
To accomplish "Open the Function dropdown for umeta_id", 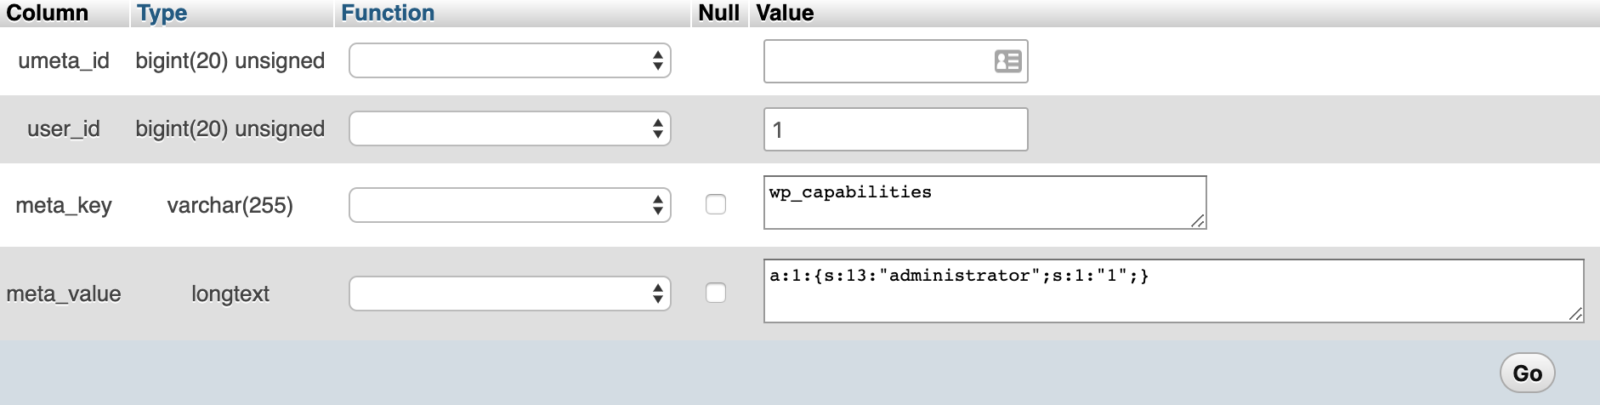I will (x=509, y=61).
